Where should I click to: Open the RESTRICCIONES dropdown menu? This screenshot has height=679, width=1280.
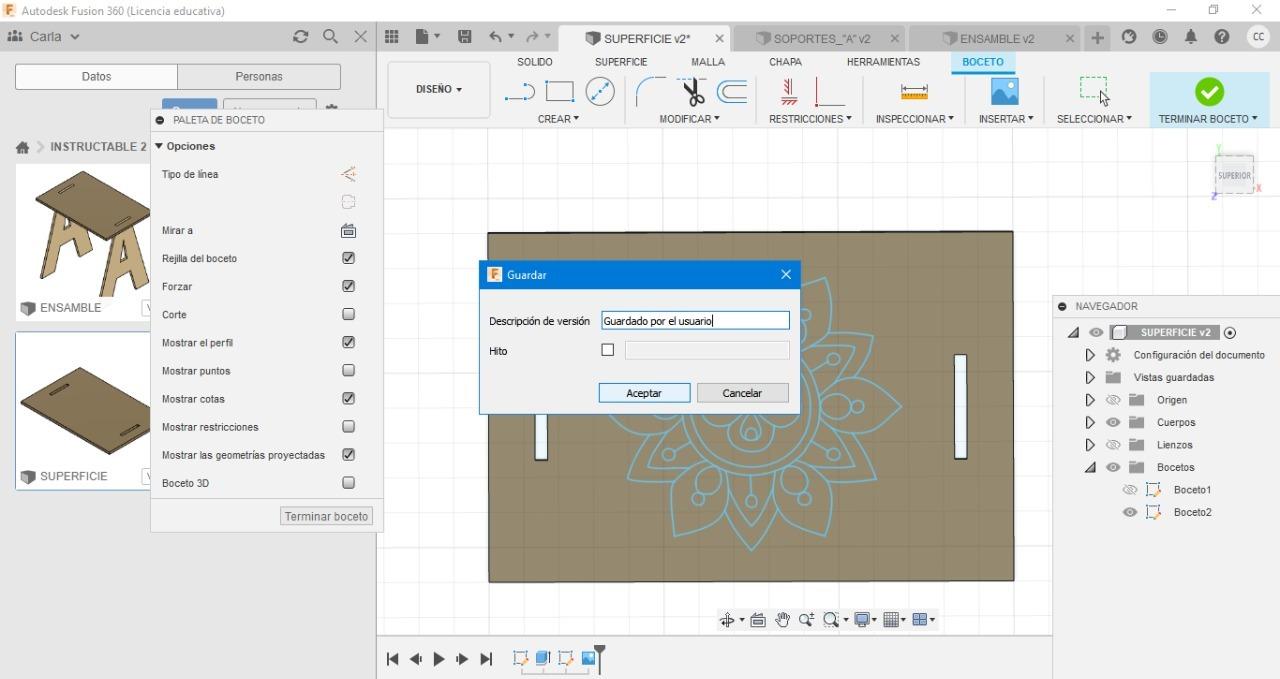(x=810, y=119)
